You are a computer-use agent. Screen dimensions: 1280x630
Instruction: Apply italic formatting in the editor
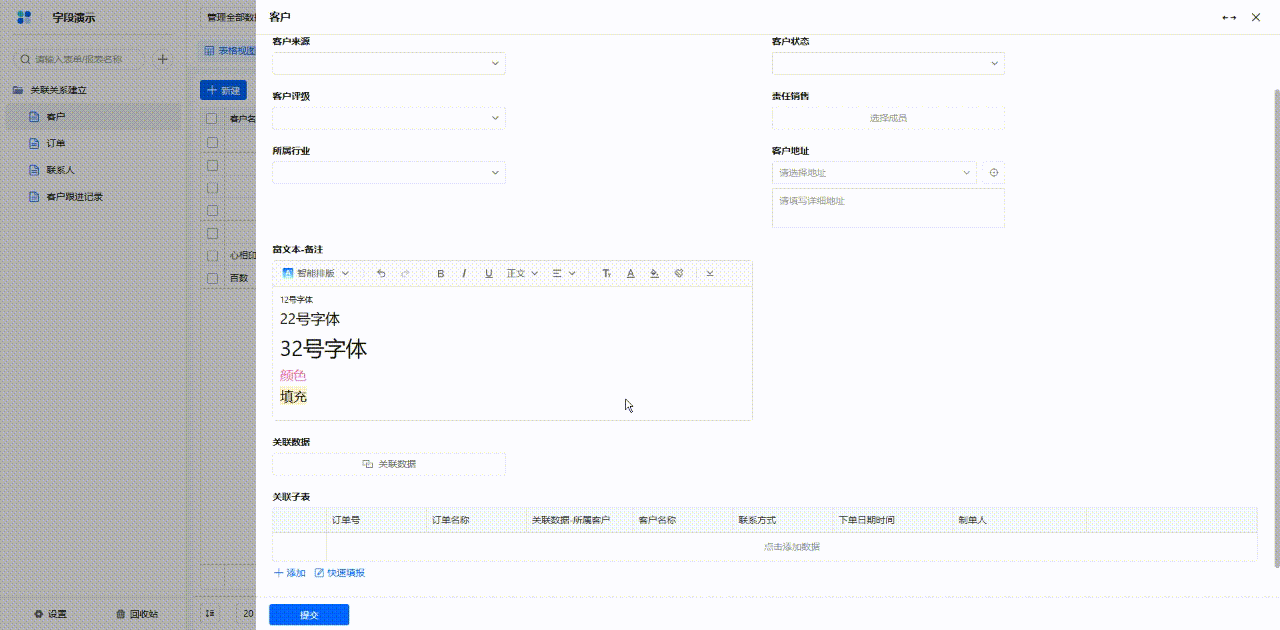[x=464, y=273]
